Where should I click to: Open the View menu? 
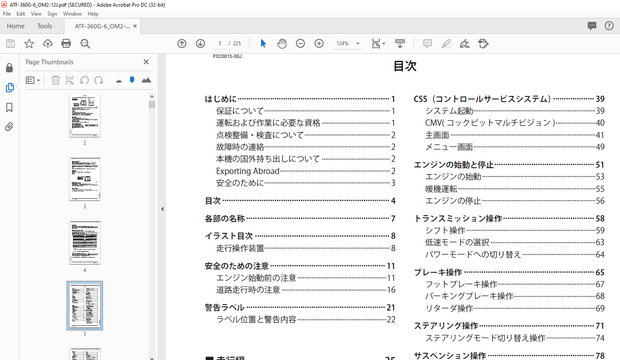(36, 14)
